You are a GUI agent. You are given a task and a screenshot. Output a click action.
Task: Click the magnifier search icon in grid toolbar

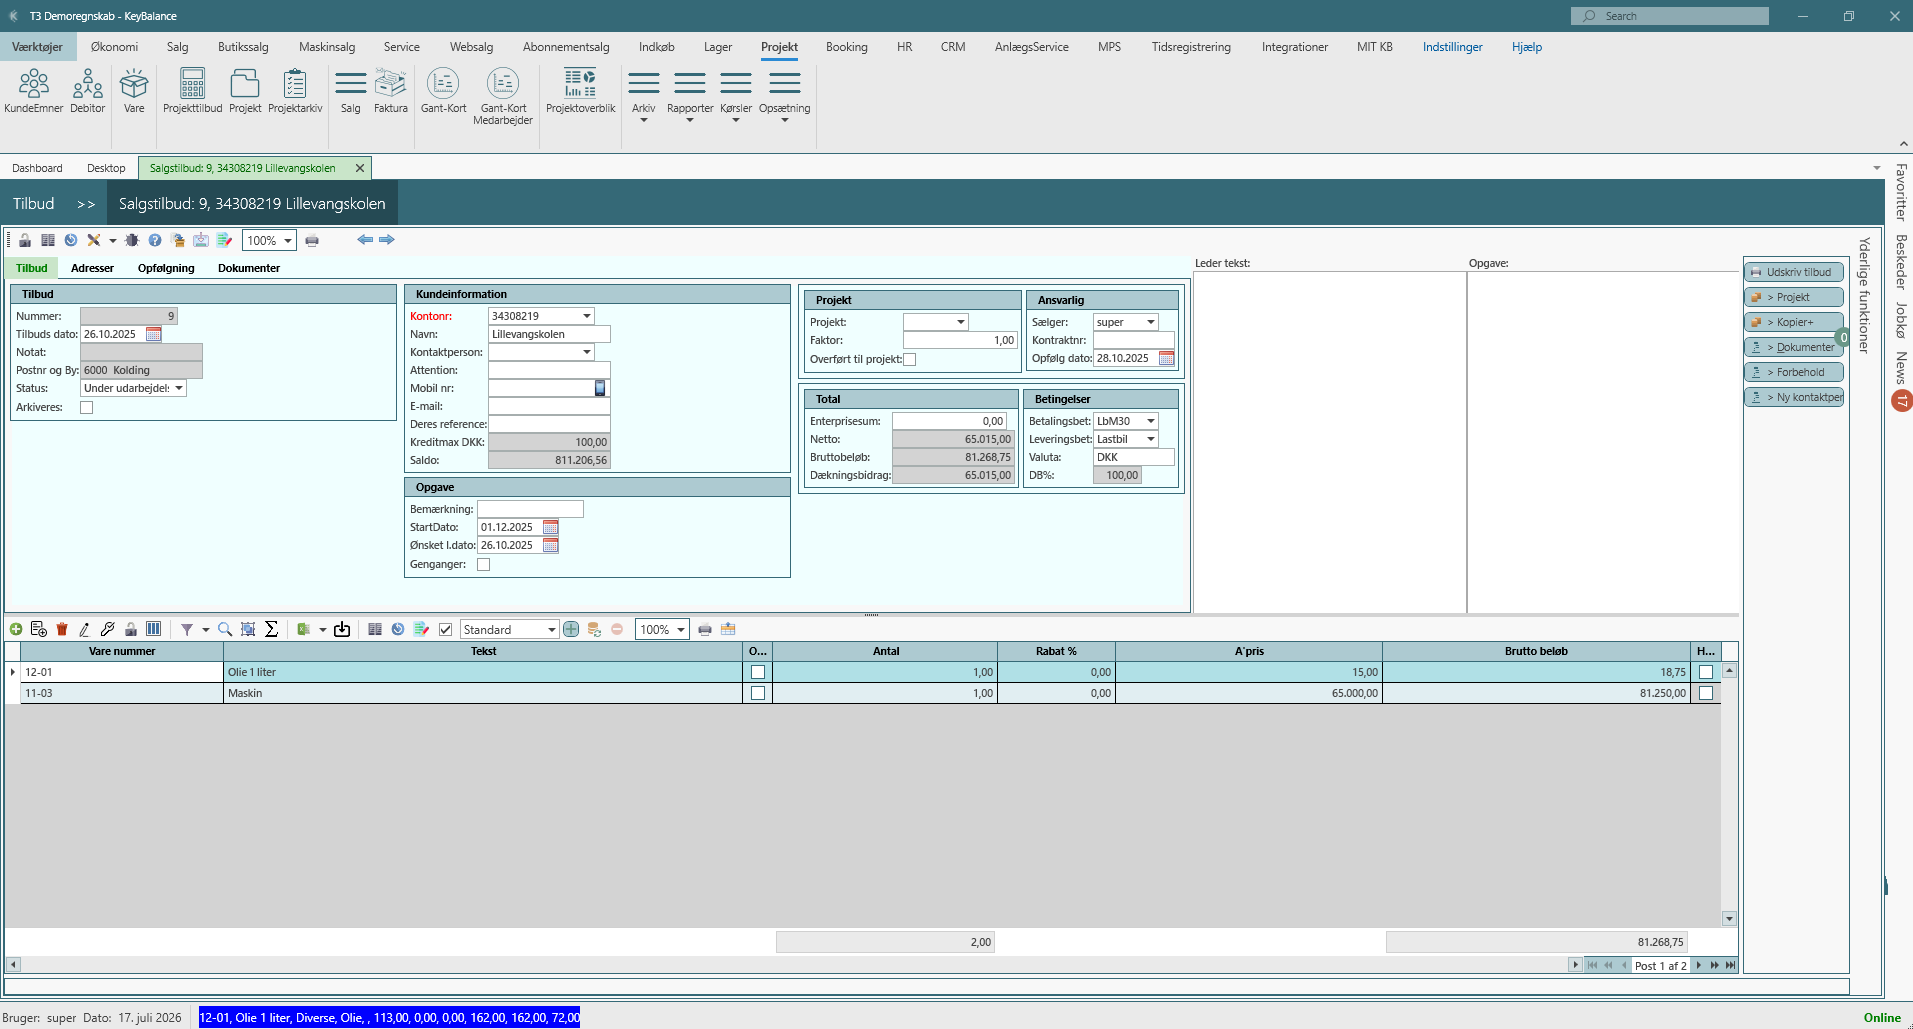click(225, 629)
